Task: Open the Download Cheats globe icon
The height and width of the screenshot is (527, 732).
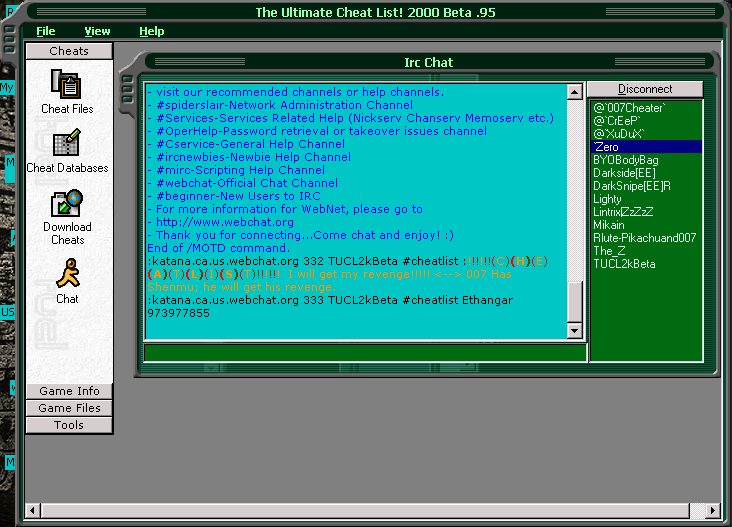Action: 66,203
